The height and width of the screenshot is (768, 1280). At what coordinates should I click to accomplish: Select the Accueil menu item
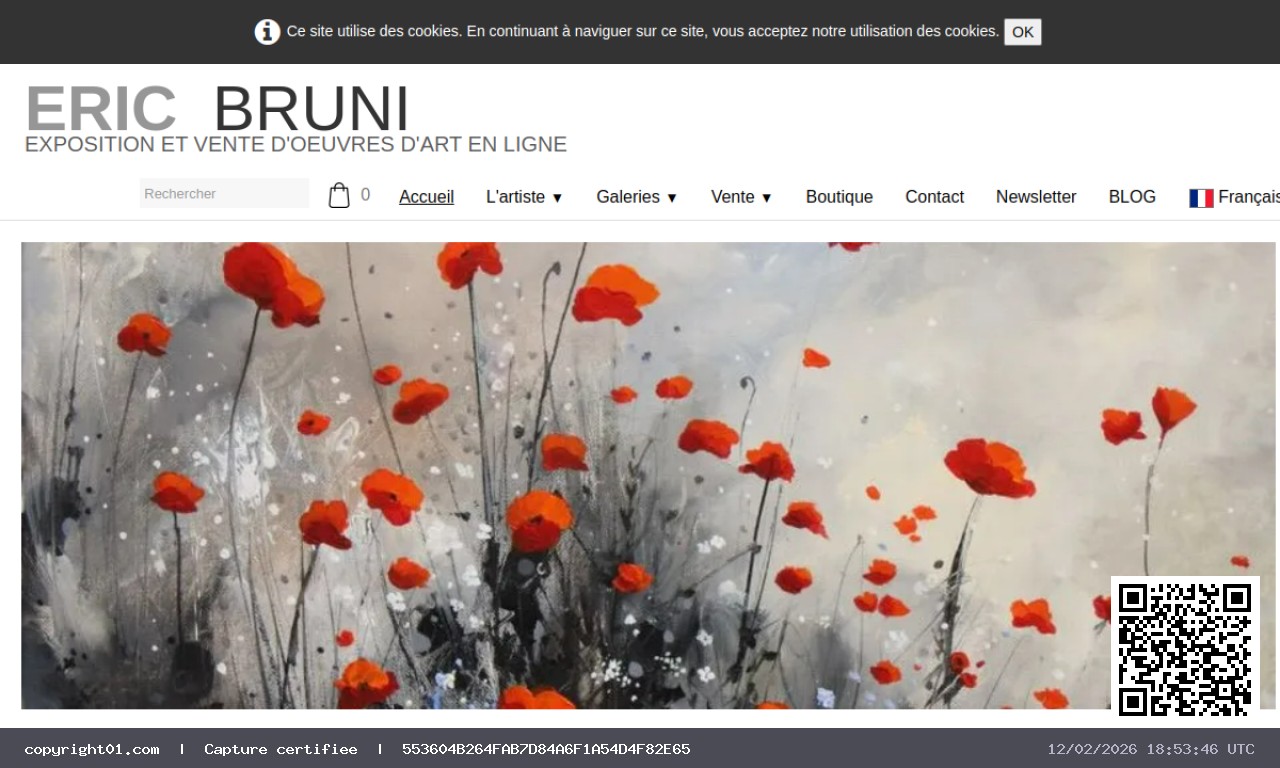(426, 197)
